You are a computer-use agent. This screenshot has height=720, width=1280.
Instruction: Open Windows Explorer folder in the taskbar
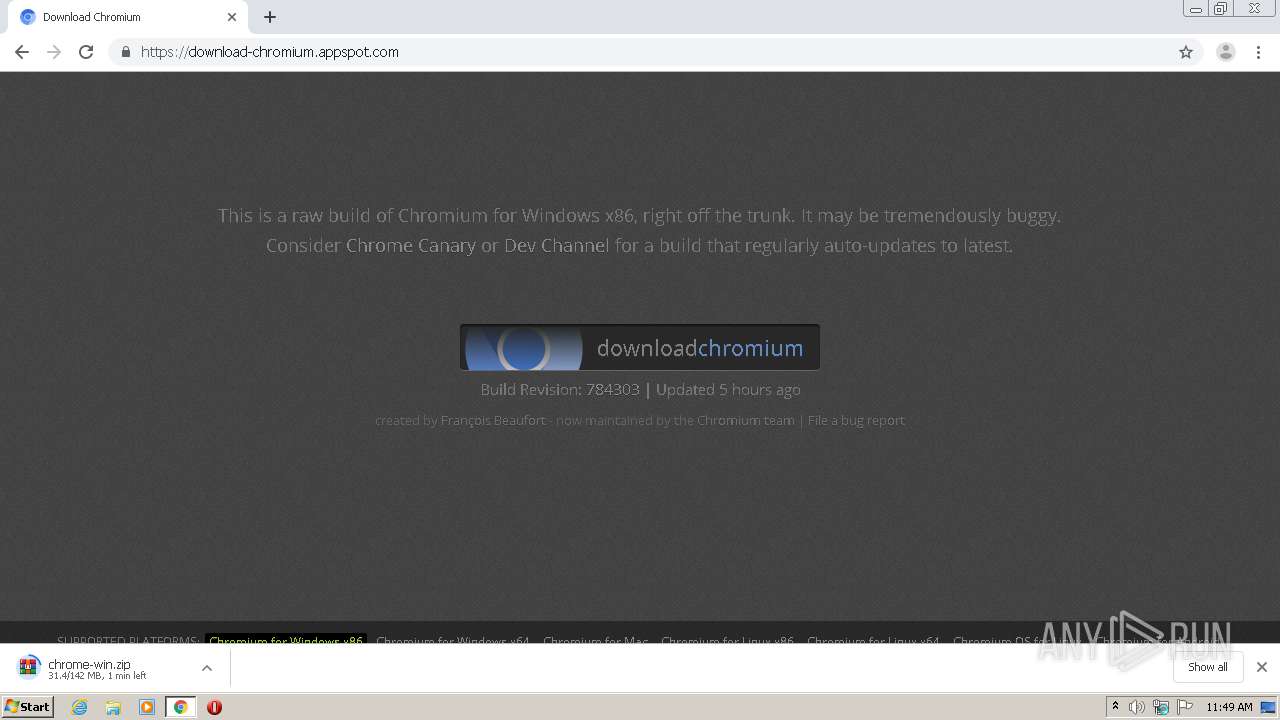113,707
